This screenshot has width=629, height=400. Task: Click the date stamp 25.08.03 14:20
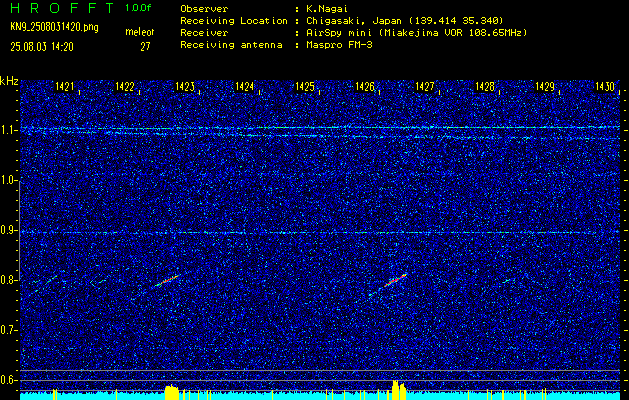click(x=42, y=47)
